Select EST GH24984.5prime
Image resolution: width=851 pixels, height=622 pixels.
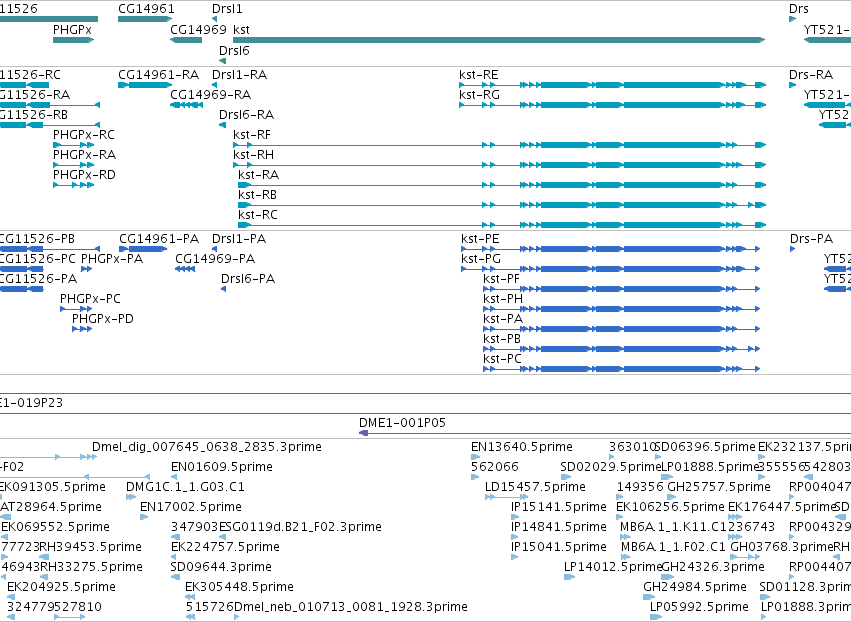tap(649, 597)
